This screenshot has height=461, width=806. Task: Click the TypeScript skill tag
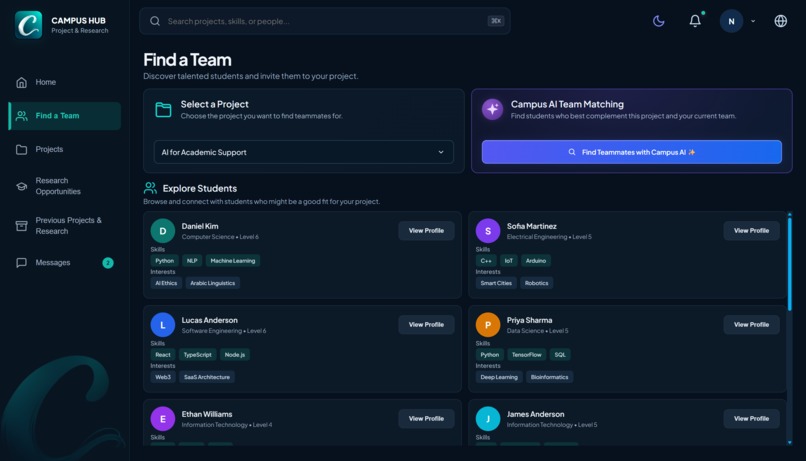[x=197, y=355]
